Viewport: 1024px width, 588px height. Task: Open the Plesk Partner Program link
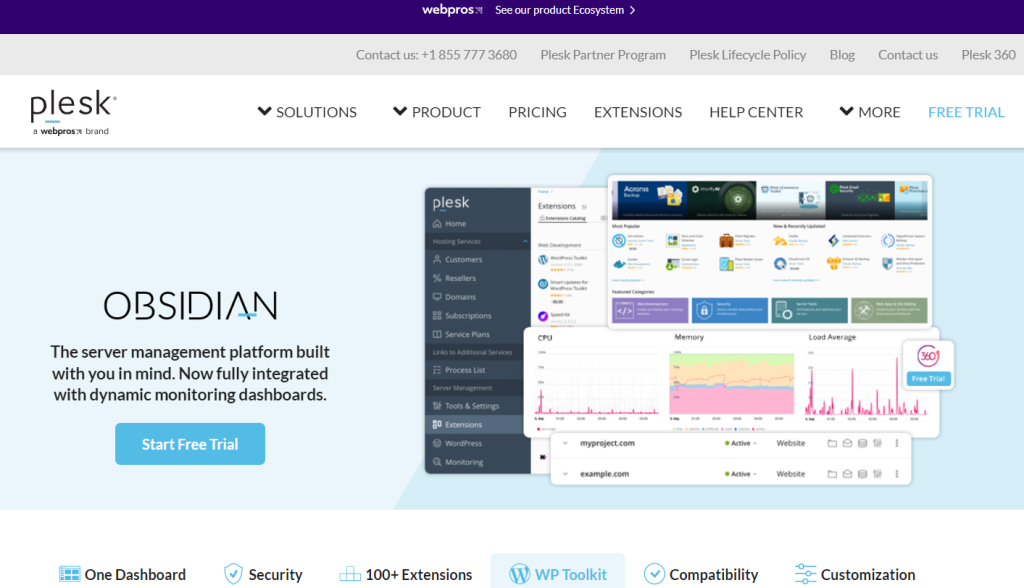[x=603, y=55]
